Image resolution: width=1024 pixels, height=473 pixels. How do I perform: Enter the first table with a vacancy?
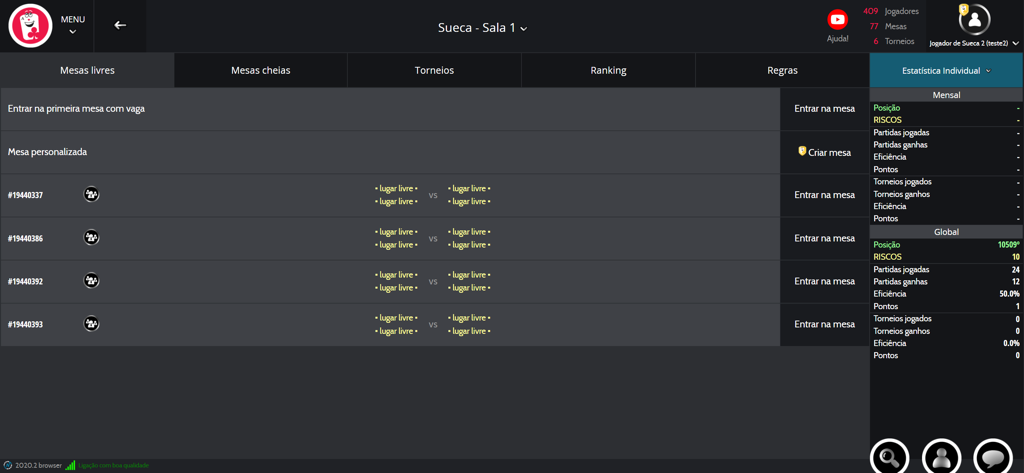(x=824, y=109)
